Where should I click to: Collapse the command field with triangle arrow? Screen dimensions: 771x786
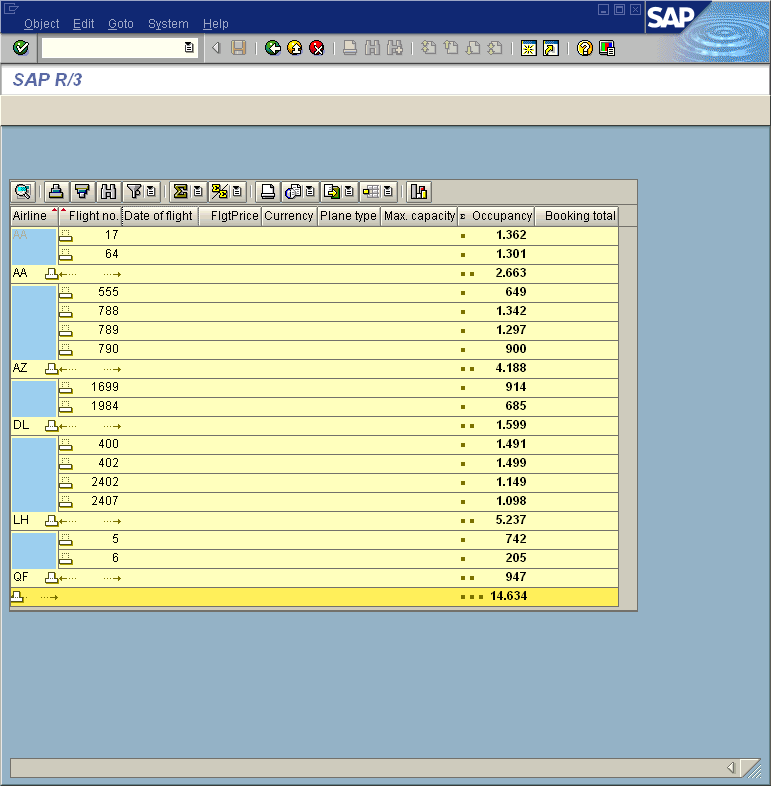click(x=216, y=48)
